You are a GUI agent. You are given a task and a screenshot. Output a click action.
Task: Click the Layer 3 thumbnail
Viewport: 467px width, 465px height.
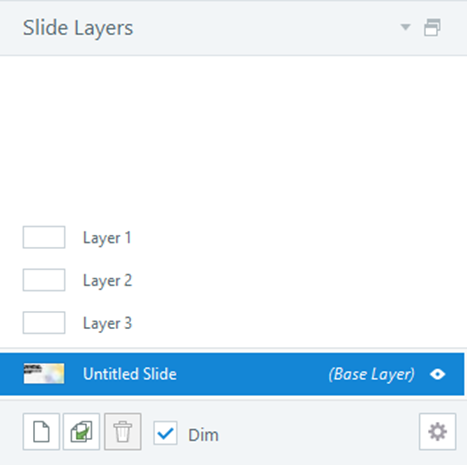tap(44, 323)
